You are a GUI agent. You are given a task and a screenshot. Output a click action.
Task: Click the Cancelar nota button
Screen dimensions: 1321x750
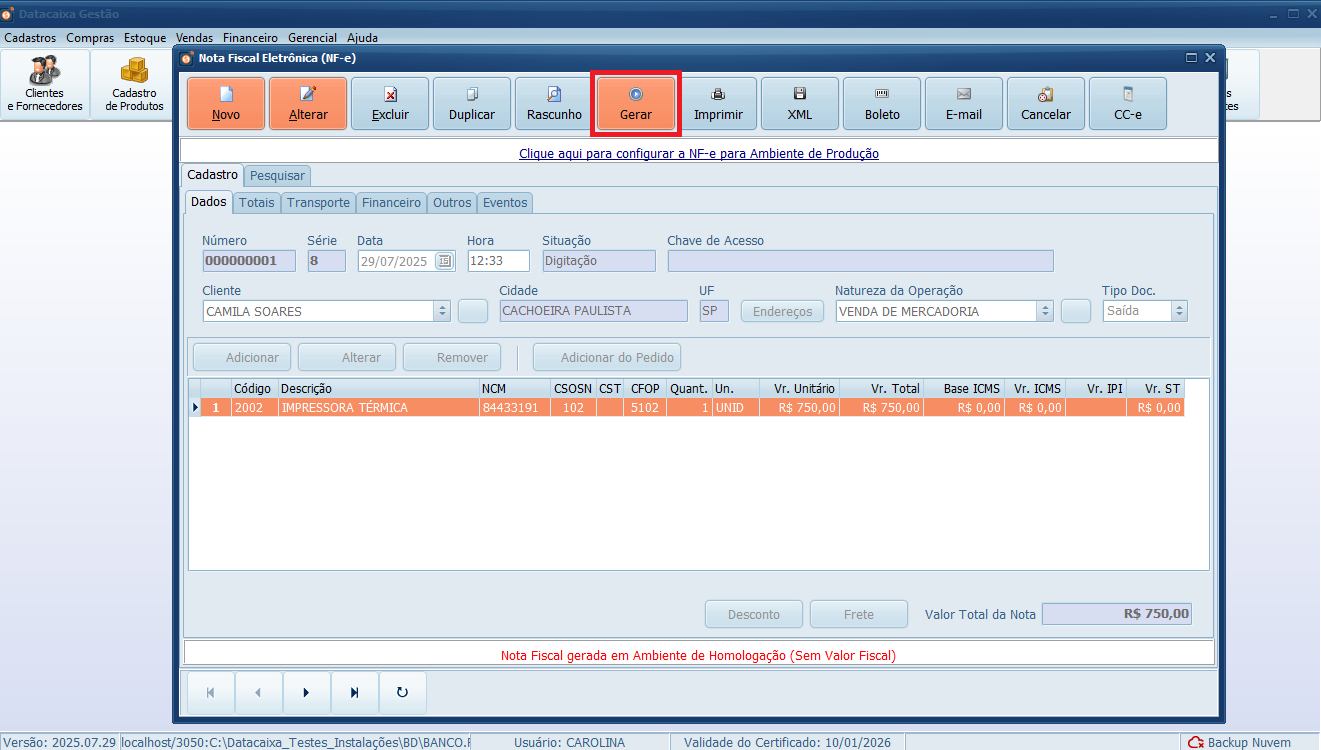tap(1046, 104)
